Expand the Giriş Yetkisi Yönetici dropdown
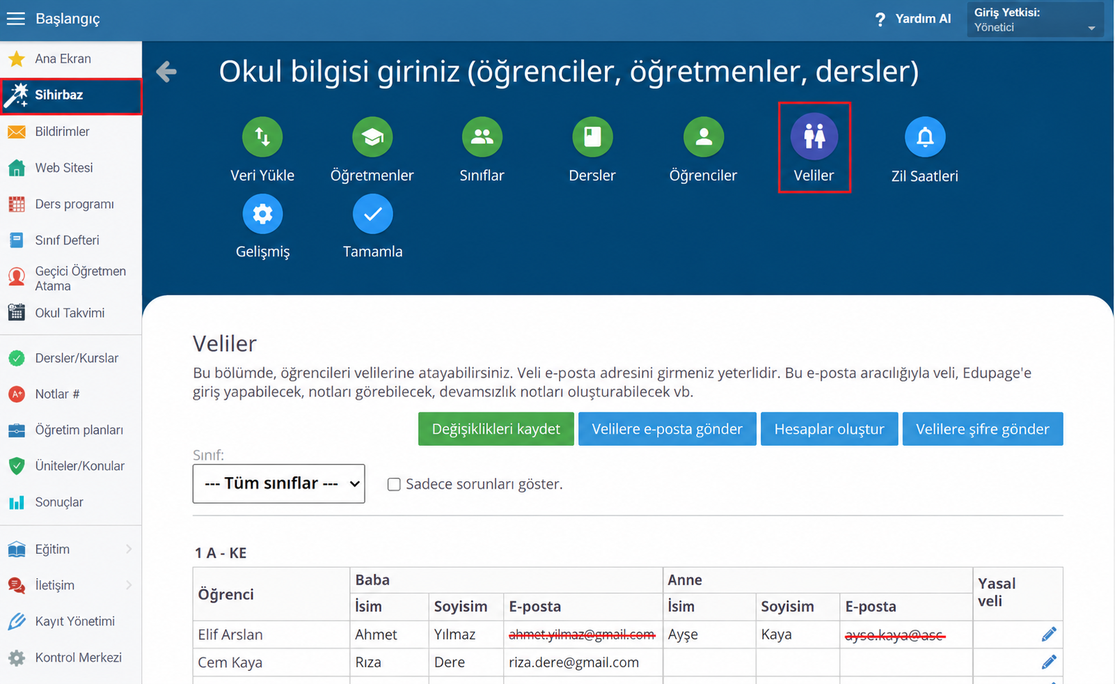Viewport: 1115px width, 684px height. coord(1035,20)
